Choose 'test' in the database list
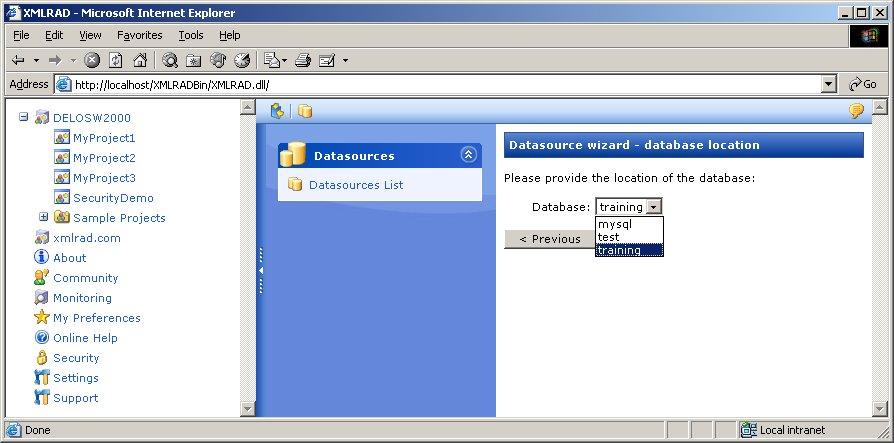 609,237
